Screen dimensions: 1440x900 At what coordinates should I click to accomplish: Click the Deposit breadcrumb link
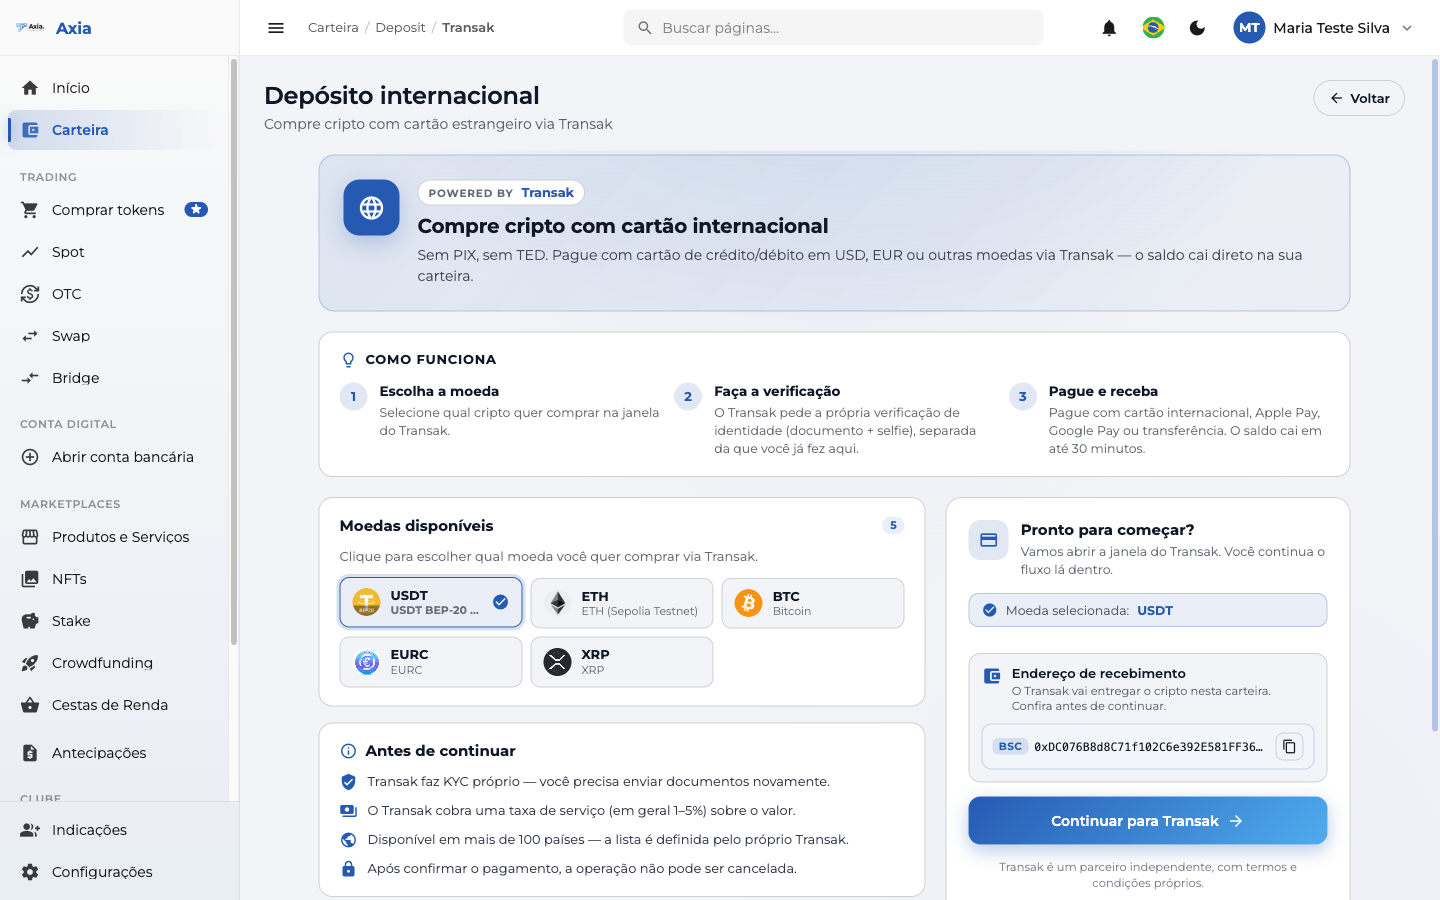tap(400, 28)
